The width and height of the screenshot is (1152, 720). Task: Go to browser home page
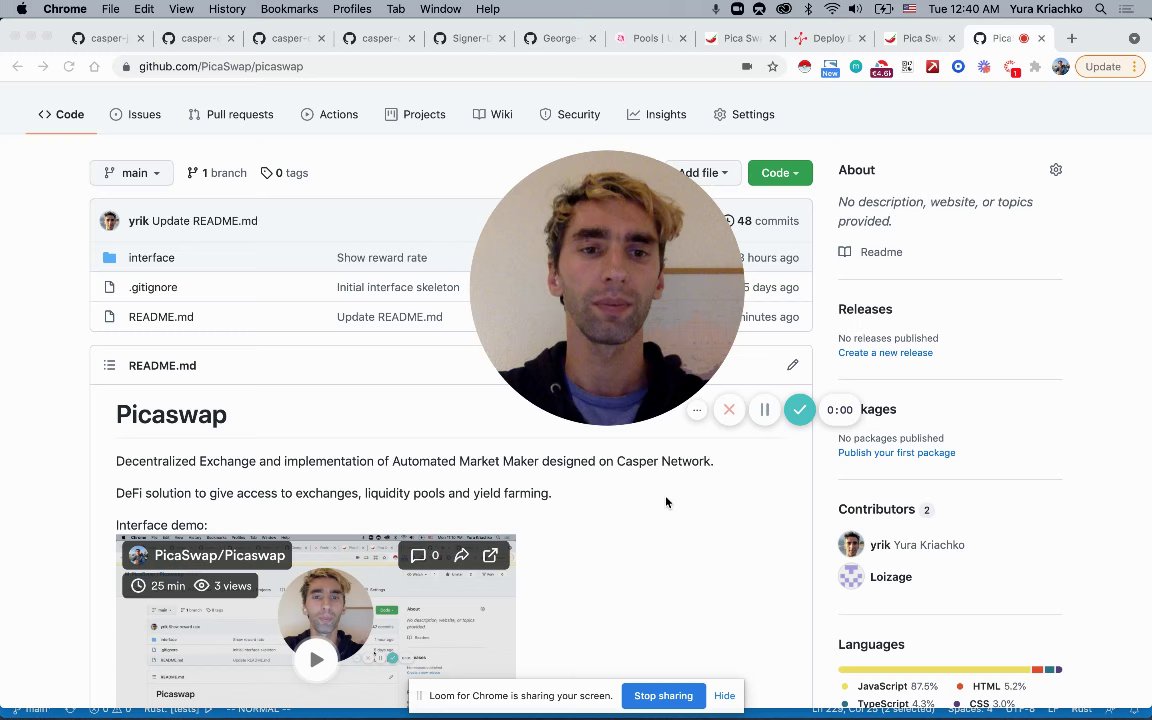click(94, 67)
